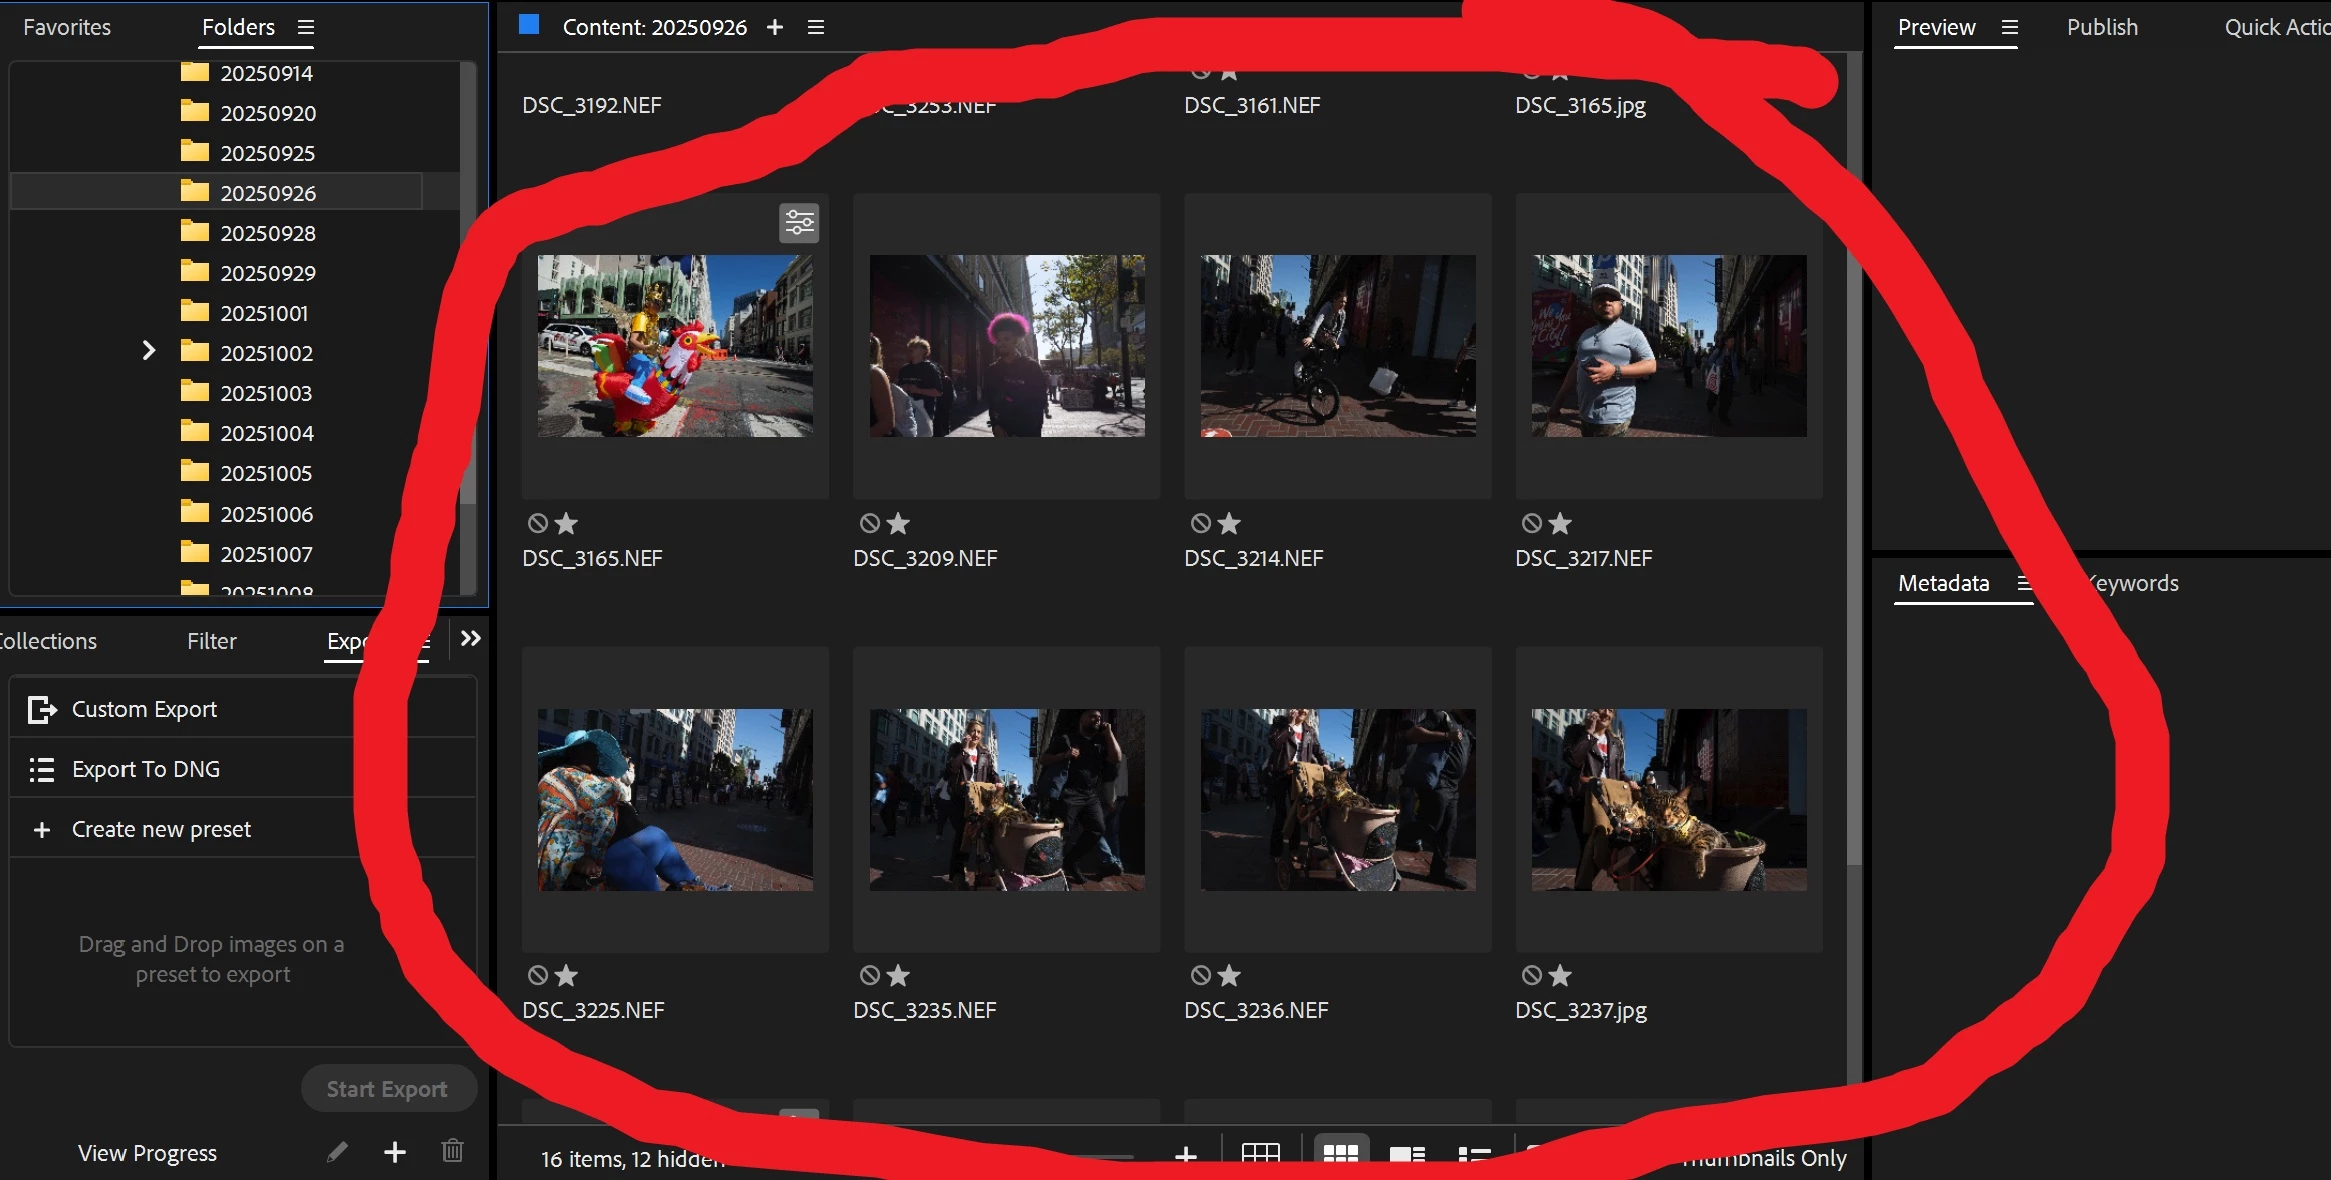Click the Start Export button
This screenshot has height=1180, width=2331.
point(387,1089)
